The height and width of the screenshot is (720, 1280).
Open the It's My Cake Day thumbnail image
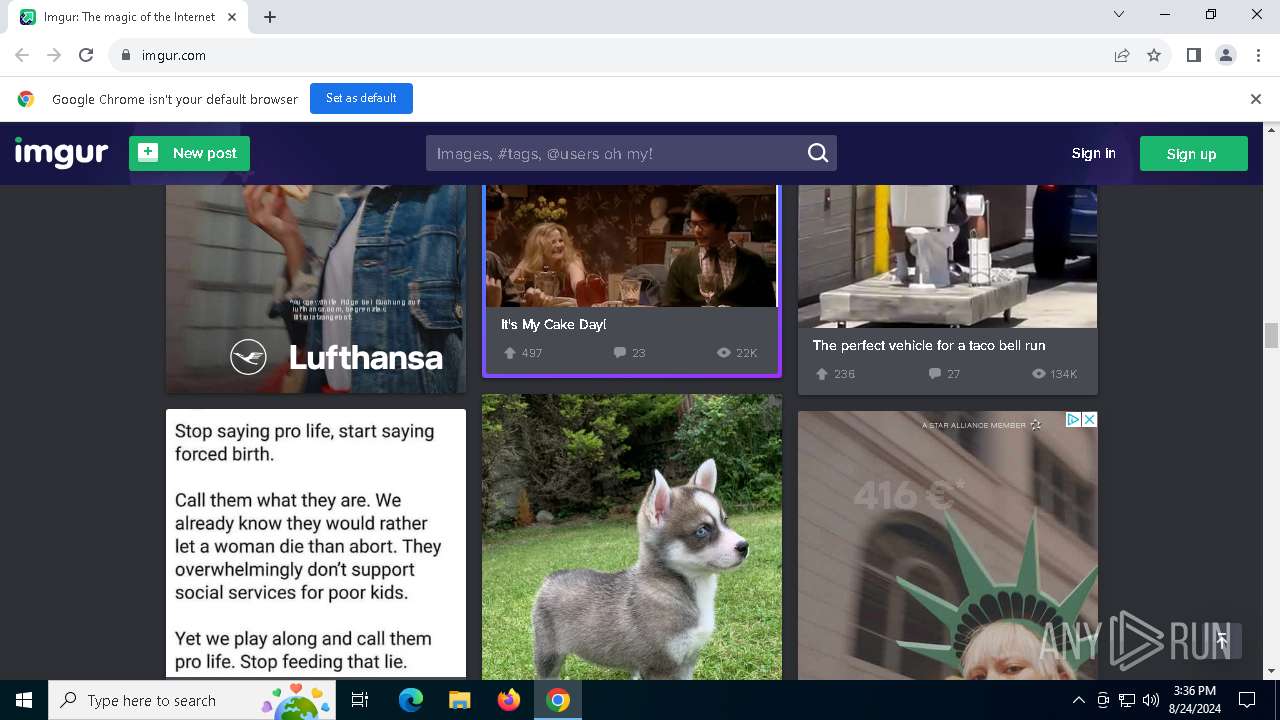[632, 246]
